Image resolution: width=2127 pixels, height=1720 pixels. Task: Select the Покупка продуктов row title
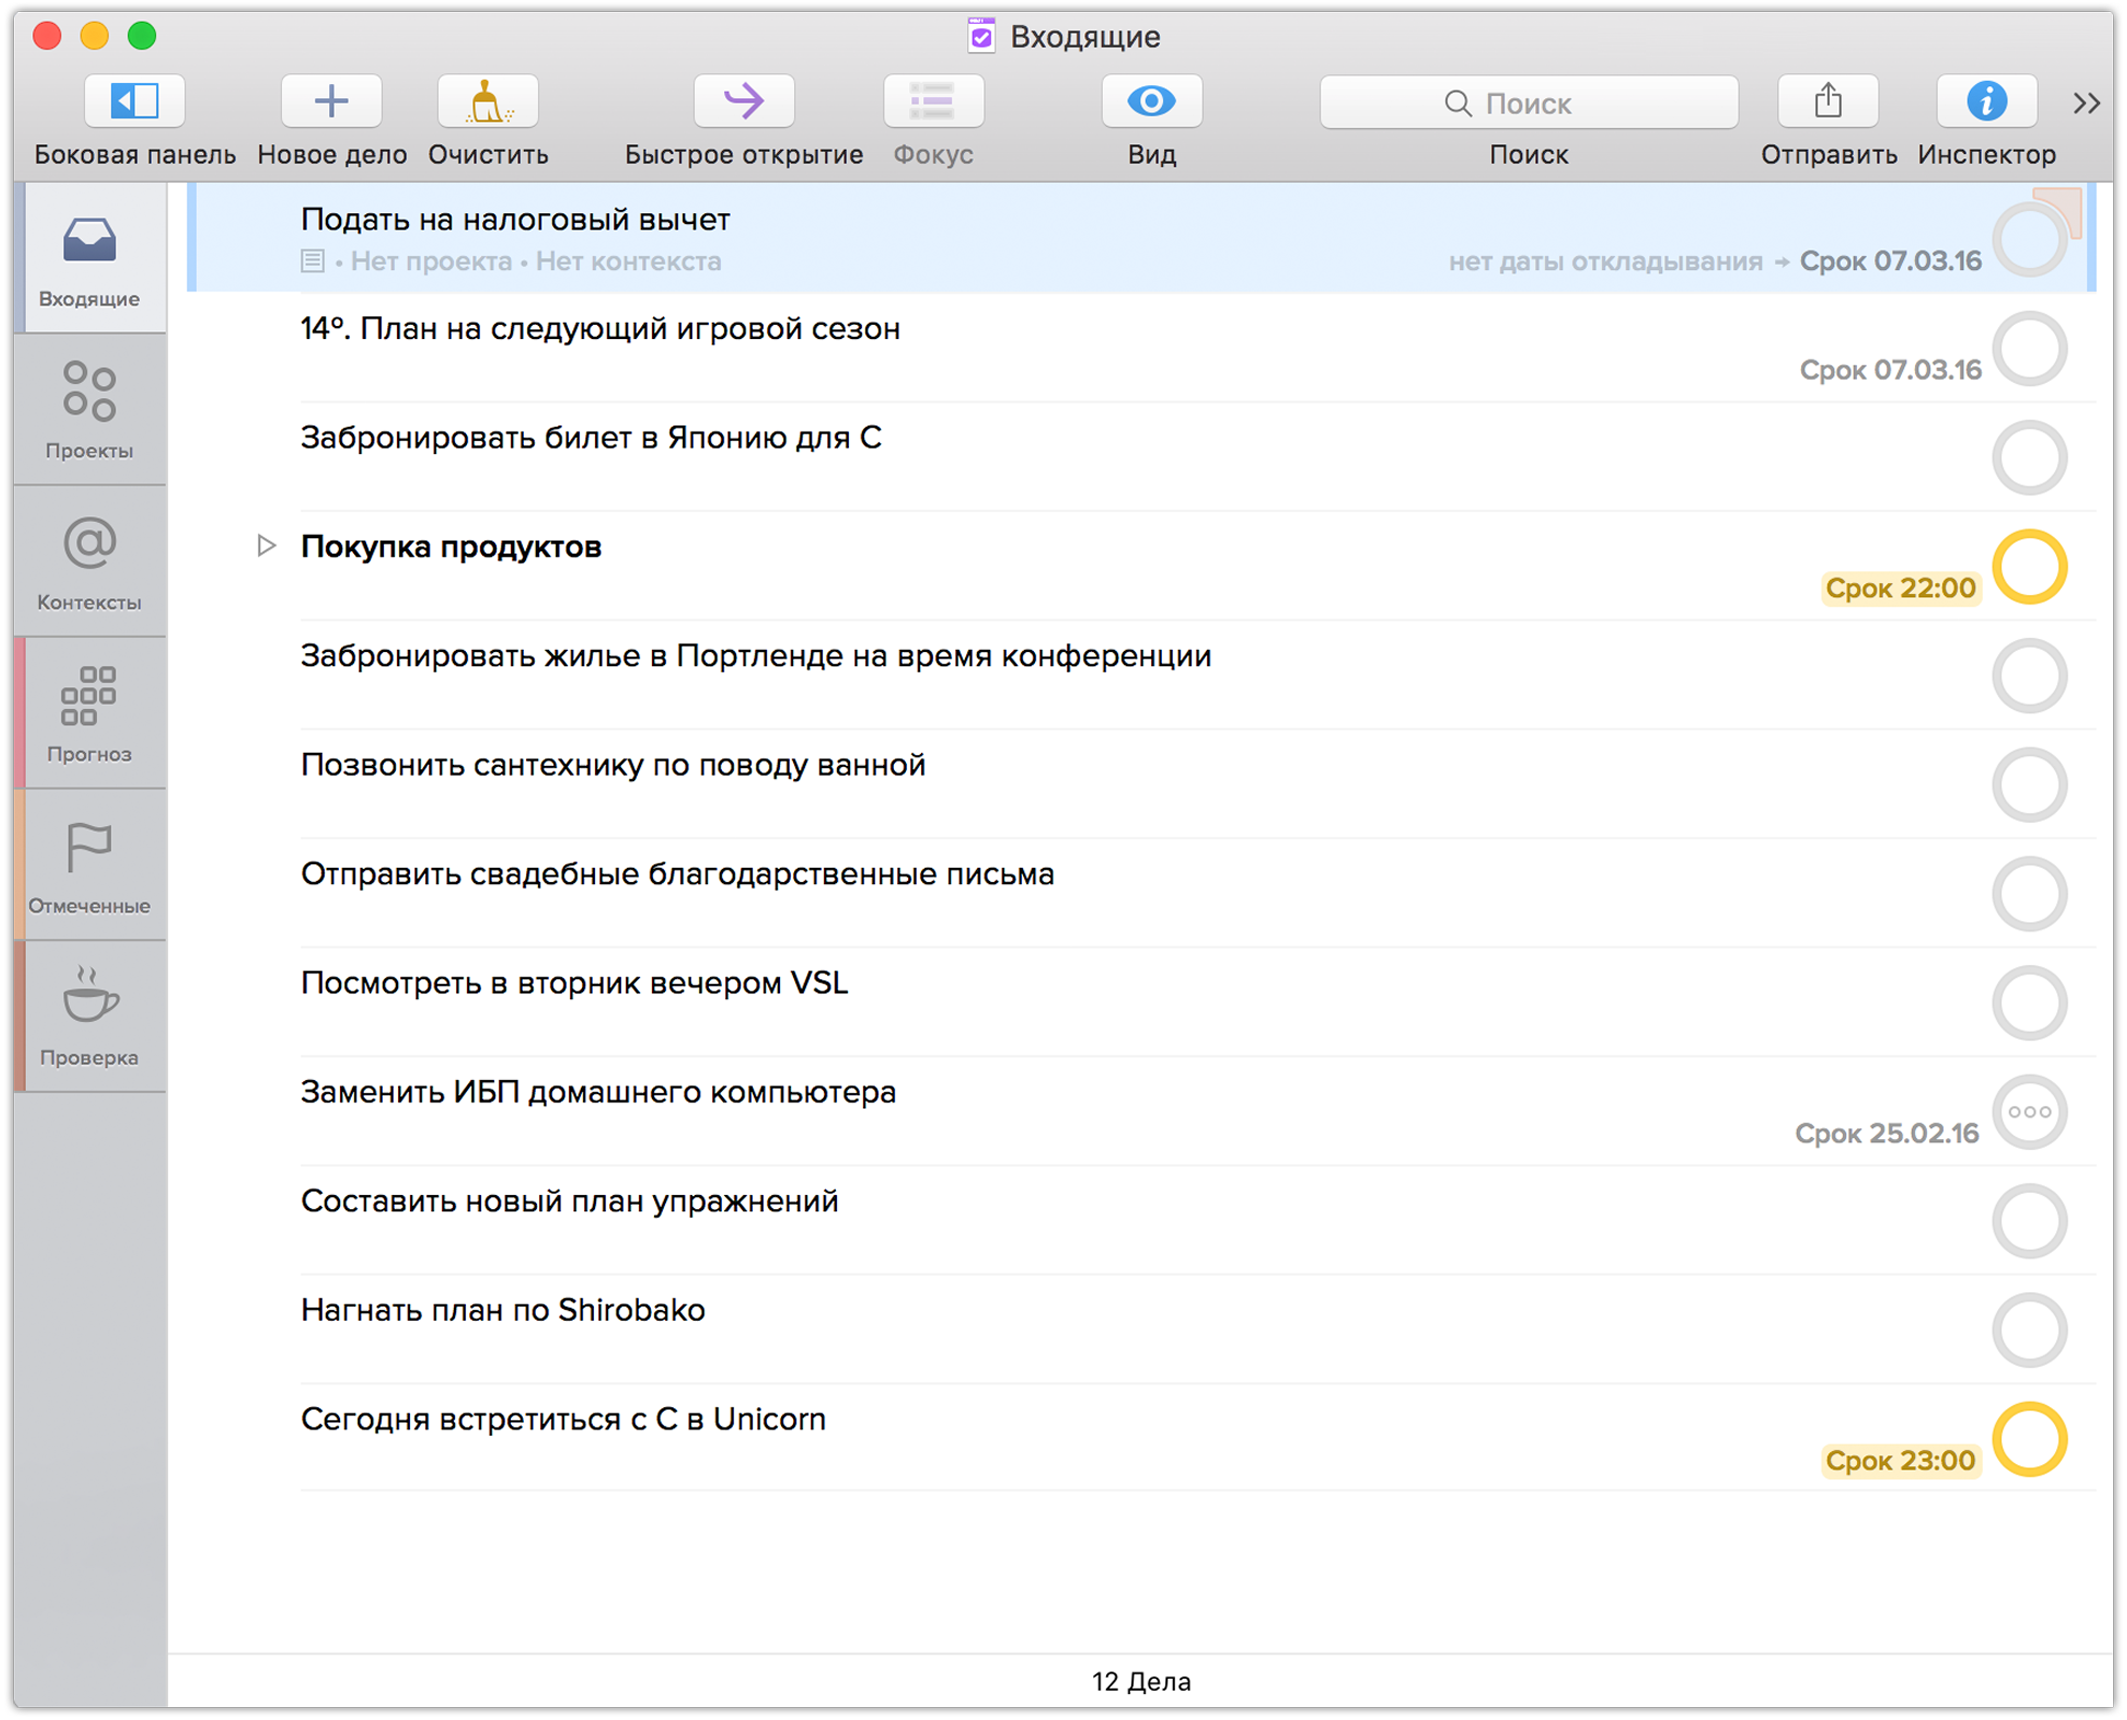pos(451,546)
